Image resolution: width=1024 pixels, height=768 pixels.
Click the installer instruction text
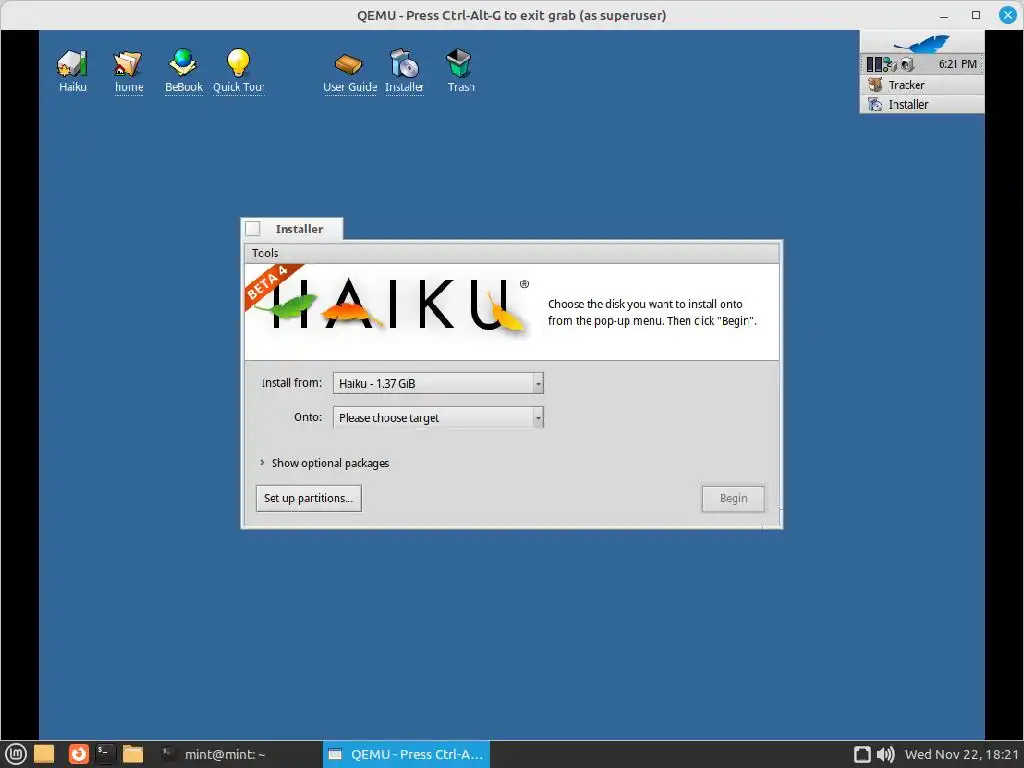coord(652,312)
